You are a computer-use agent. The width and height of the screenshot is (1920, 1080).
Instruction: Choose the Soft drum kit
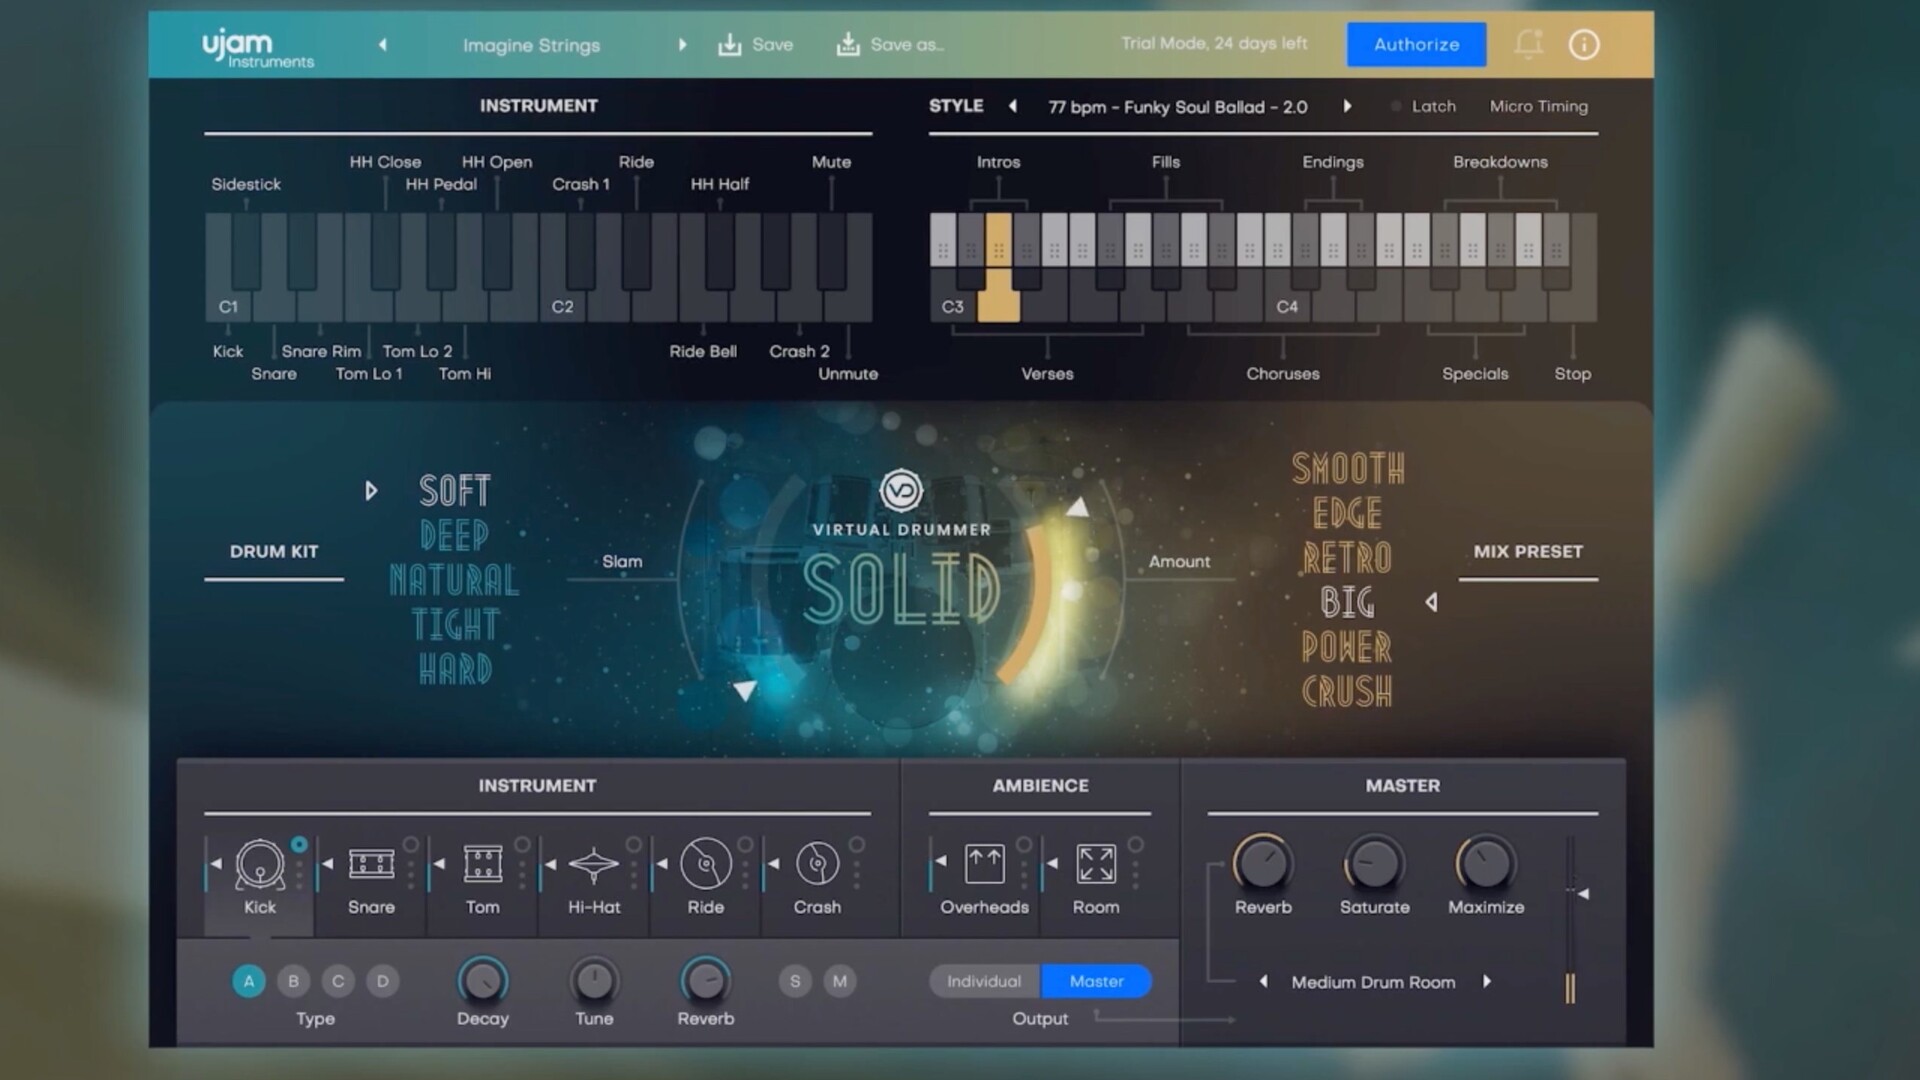[x=455, y=490]
